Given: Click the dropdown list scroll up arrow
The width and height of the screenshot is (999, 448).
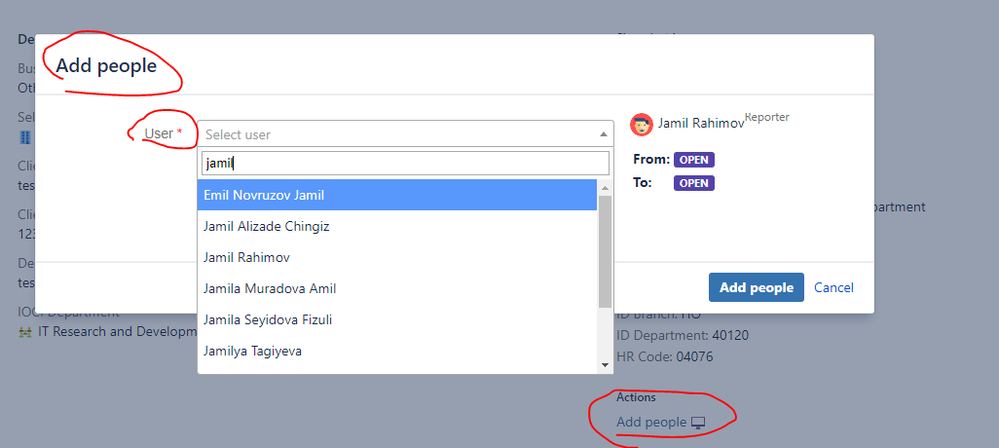Looking at the screenshot, I should [605, 187].
